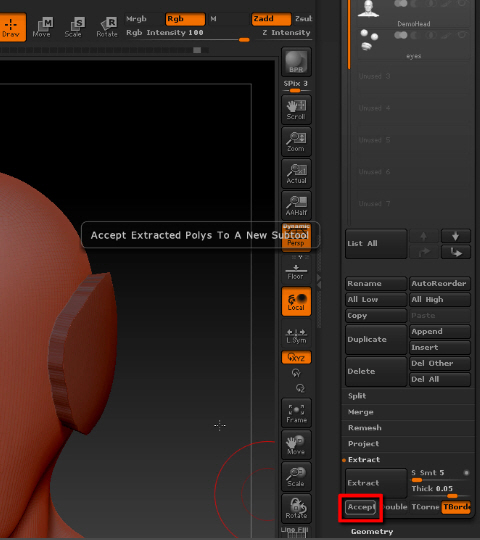The width and height of the screenshot is (480, 540).
Task: Toggle eye visibility on eyes subtool
Action: point(463,35)
